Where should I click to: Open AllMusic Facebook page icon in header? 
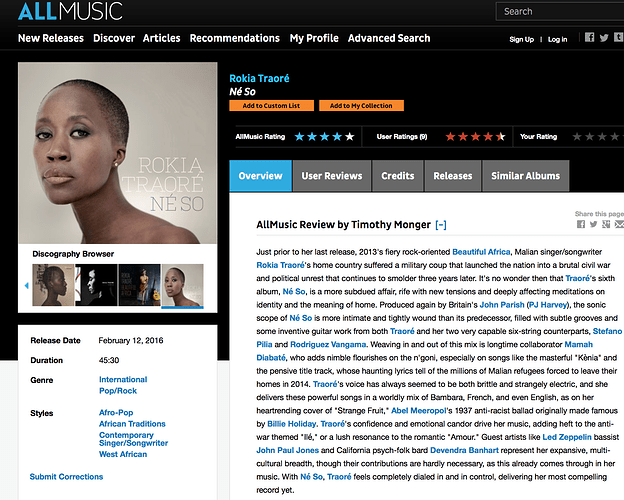pos(589,37)
